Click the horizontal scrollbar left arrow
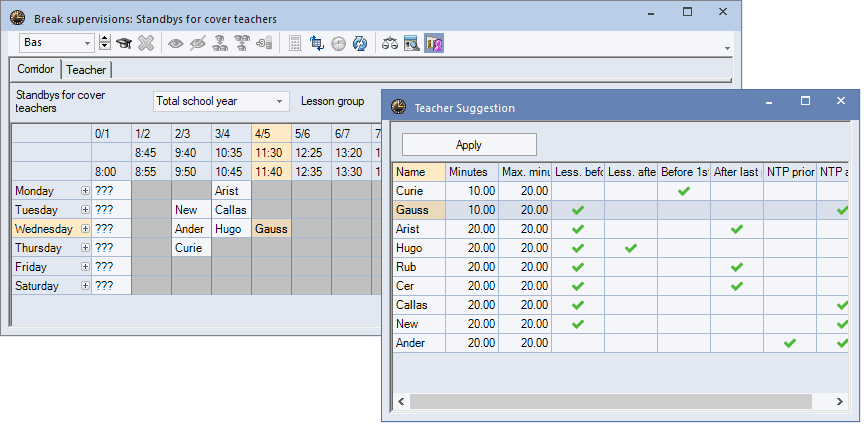The image size is (864, 428). pos(401,401)
